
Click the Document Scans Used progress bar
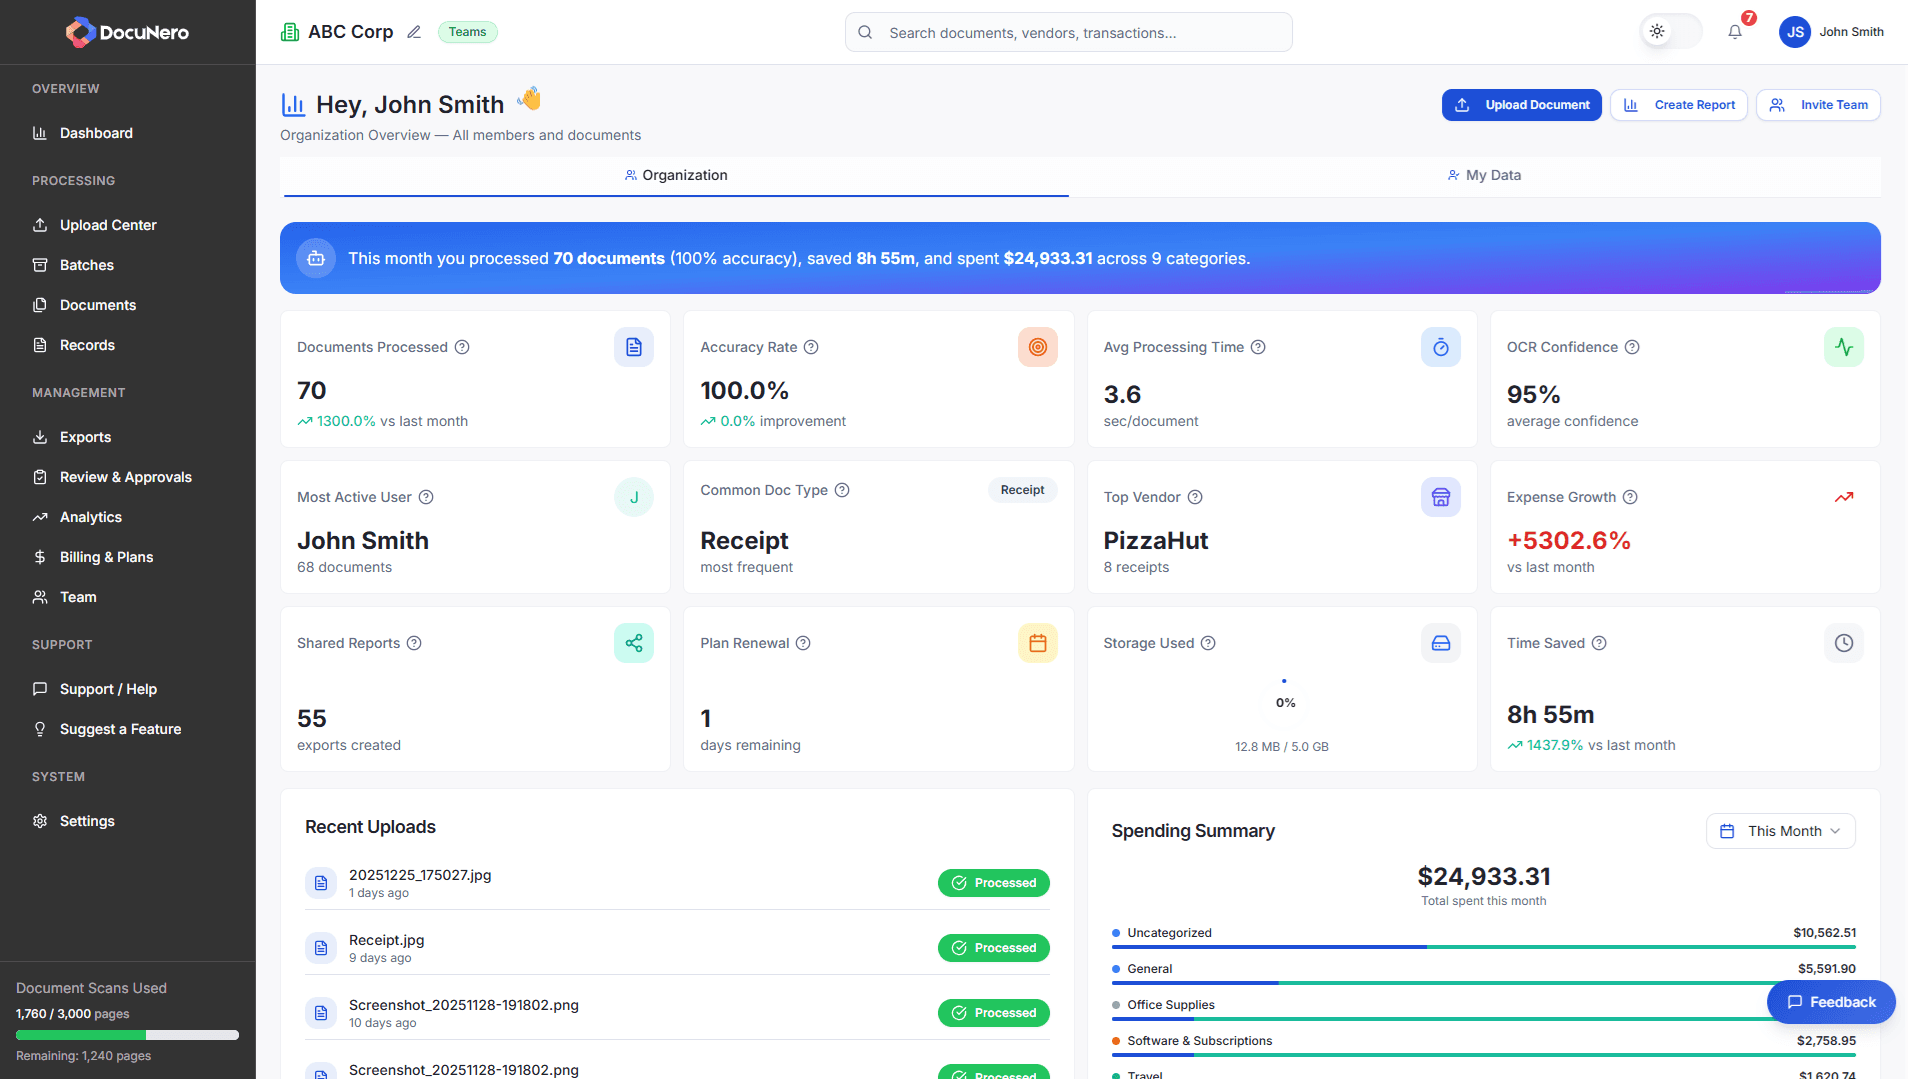127,1035
